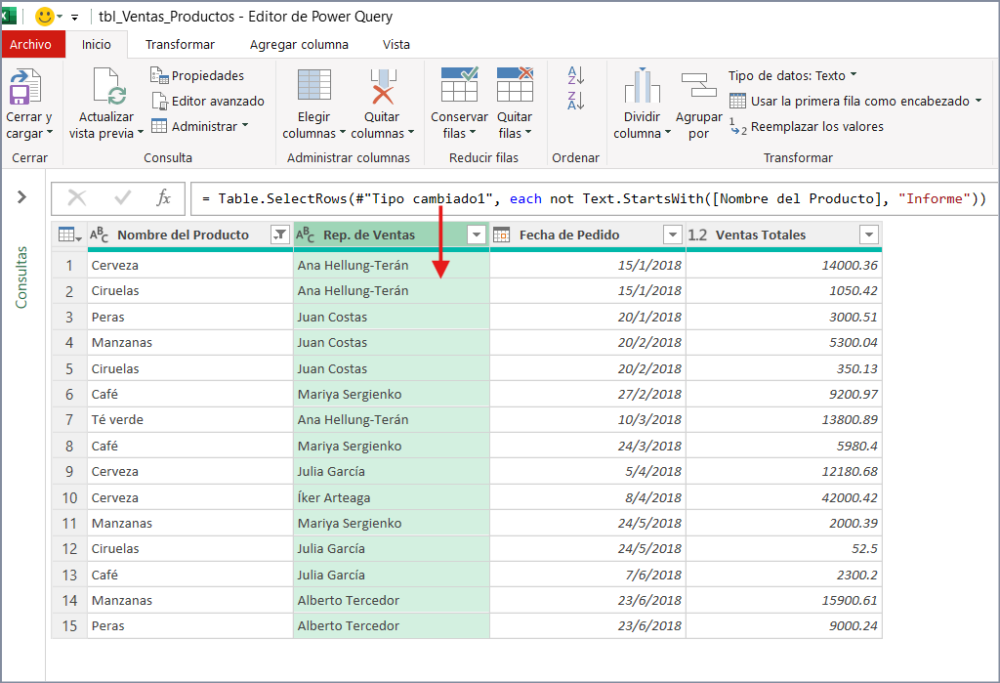Click the Actualizar vista previa icon
Image resolution: width=1000 pixels, height=683 pixels.
(x=109, y=86)
